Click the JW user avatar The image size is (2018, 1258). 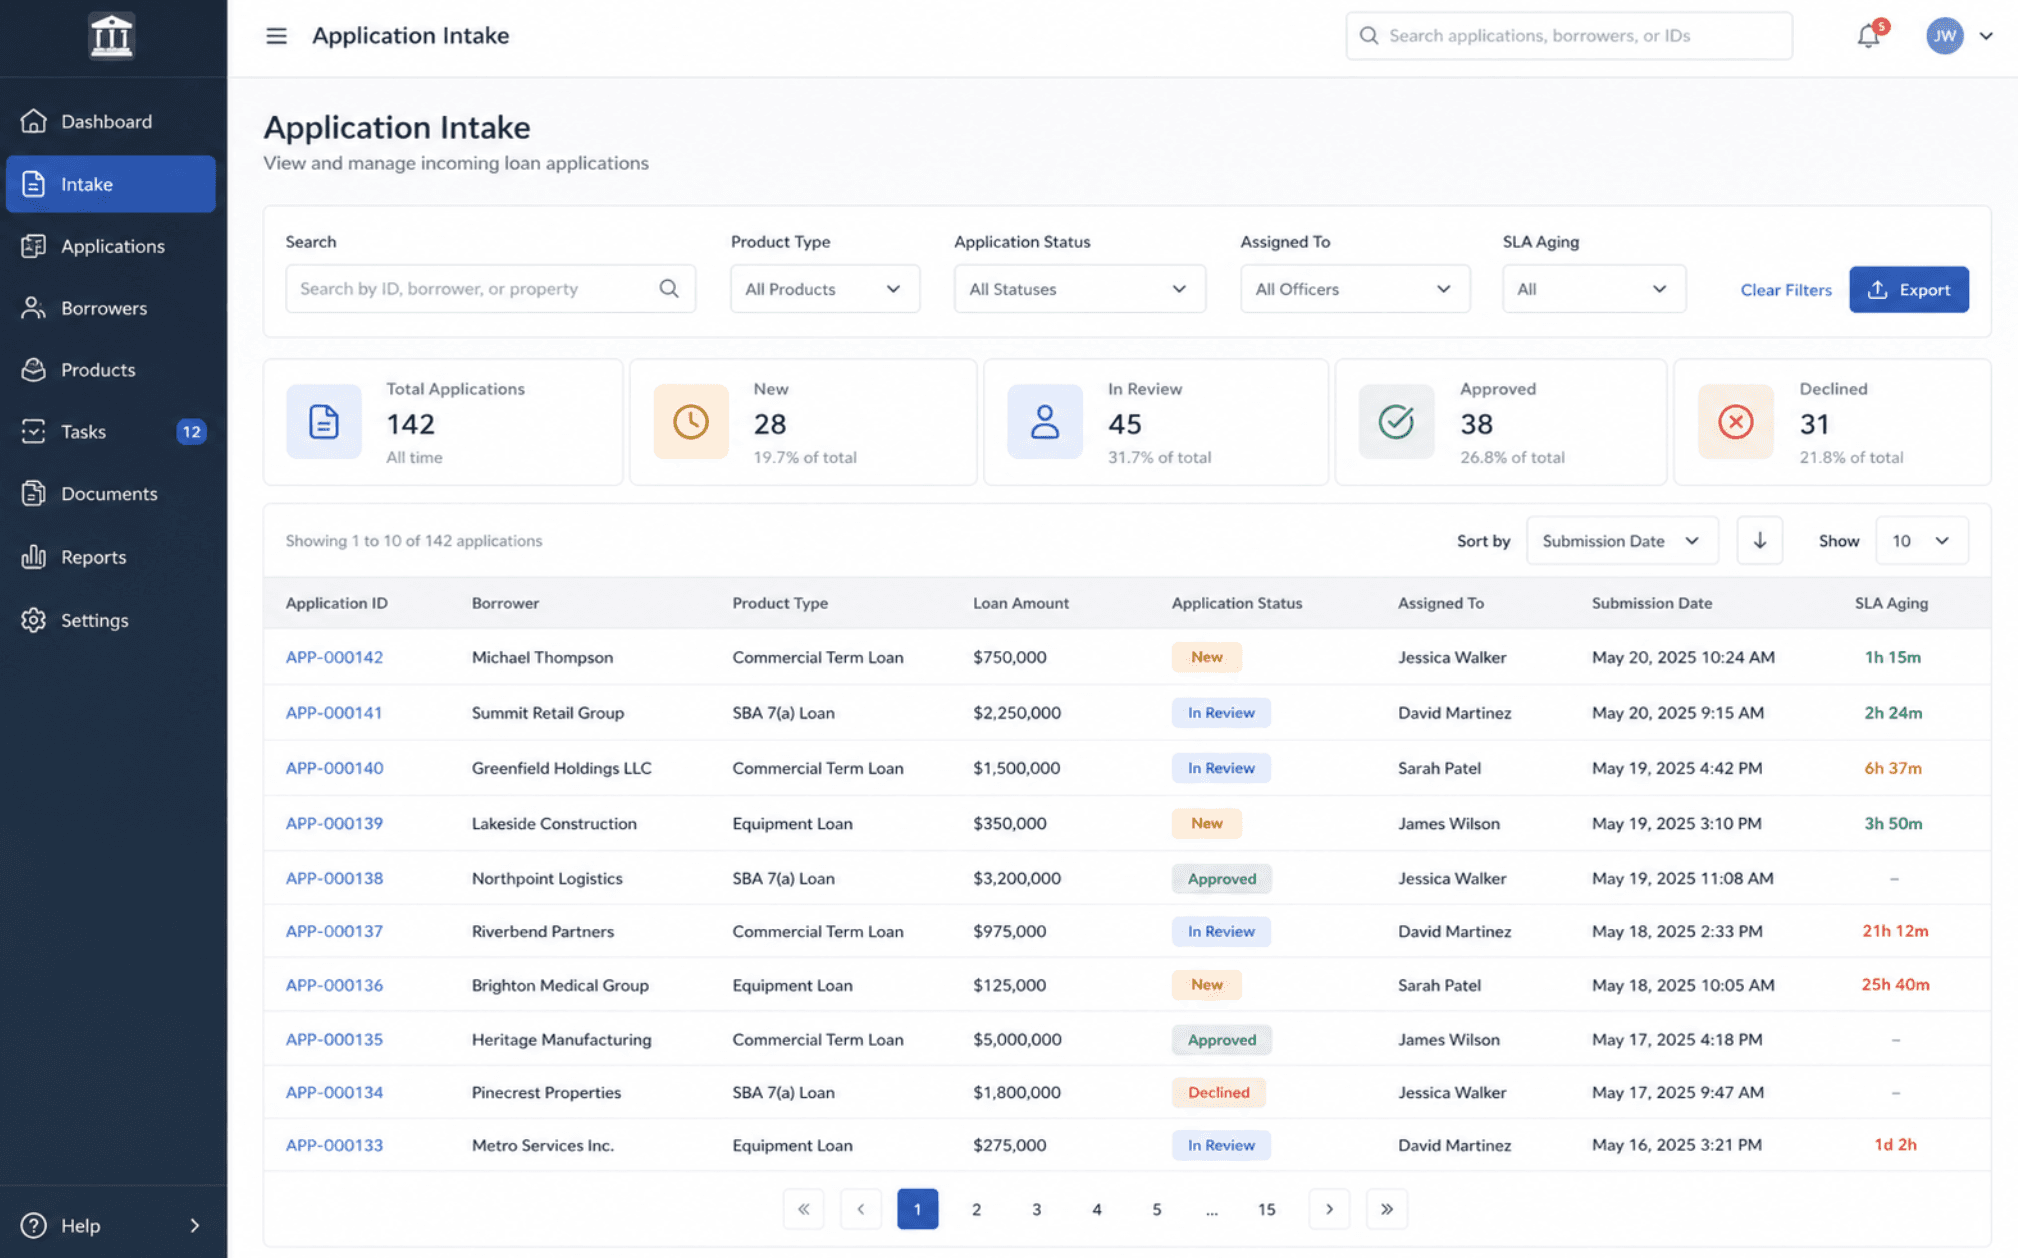tap(1945, 36)
